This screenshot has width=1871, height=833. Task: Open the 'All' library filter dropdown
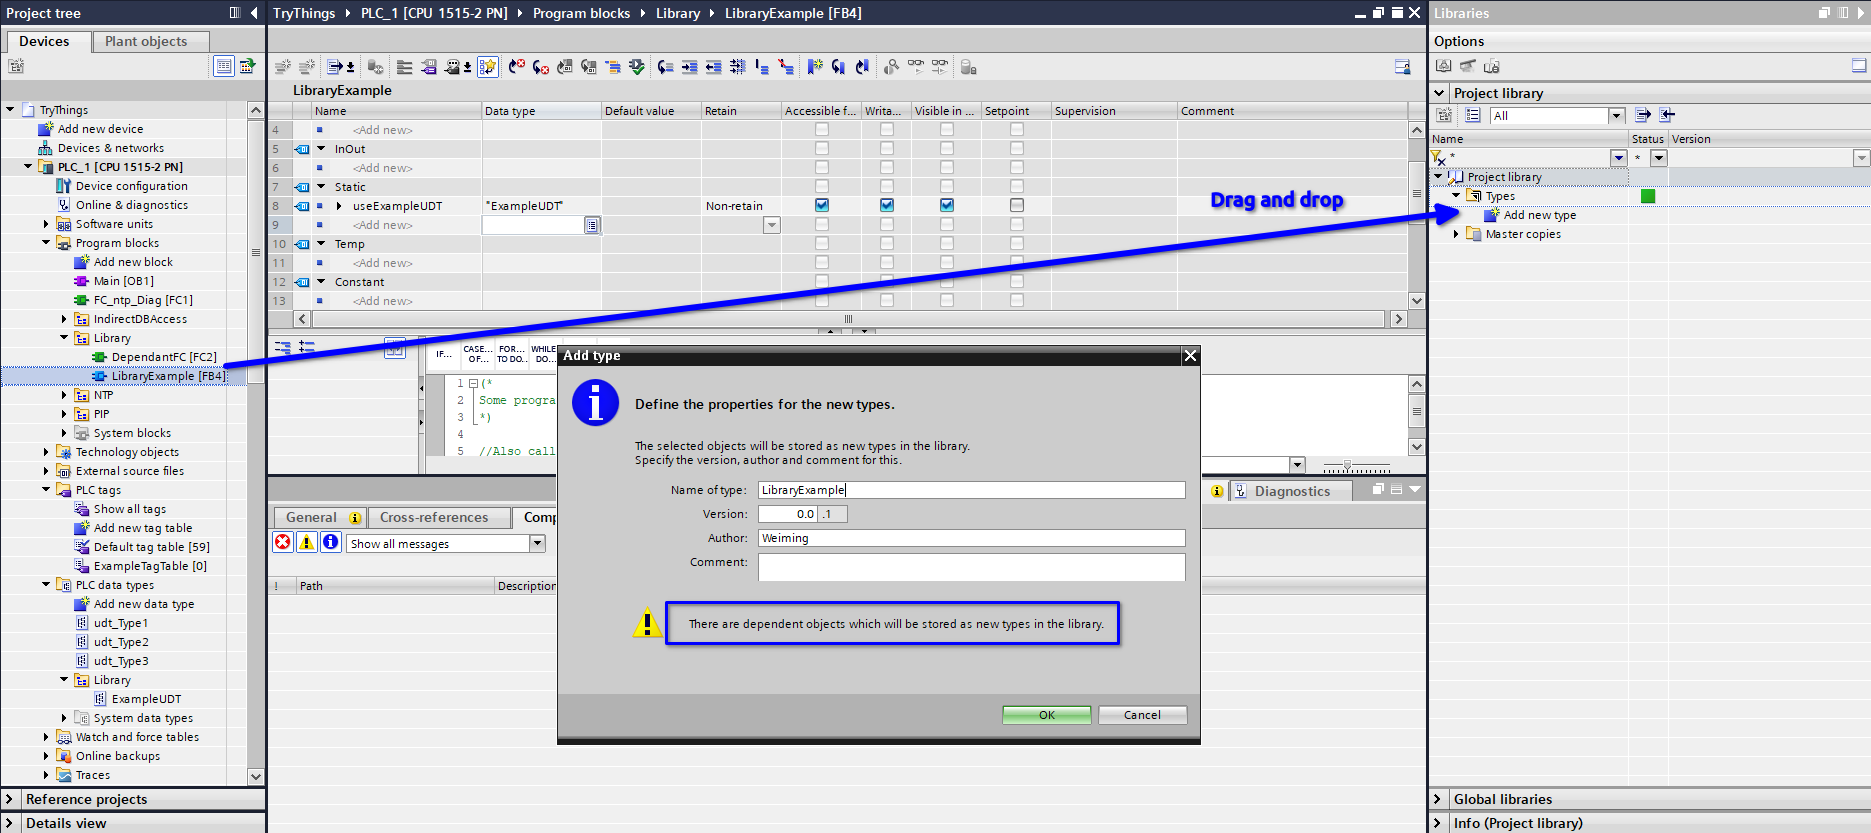tap(1616, 116)
